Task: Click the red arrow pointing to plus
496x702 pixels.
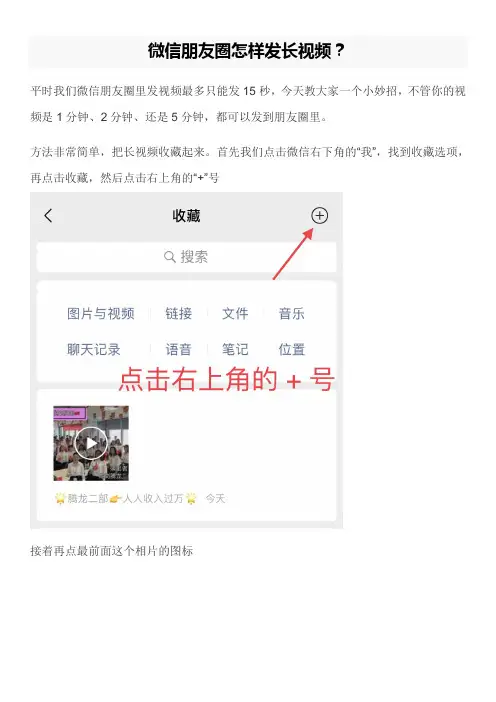Action: [293, 254]
